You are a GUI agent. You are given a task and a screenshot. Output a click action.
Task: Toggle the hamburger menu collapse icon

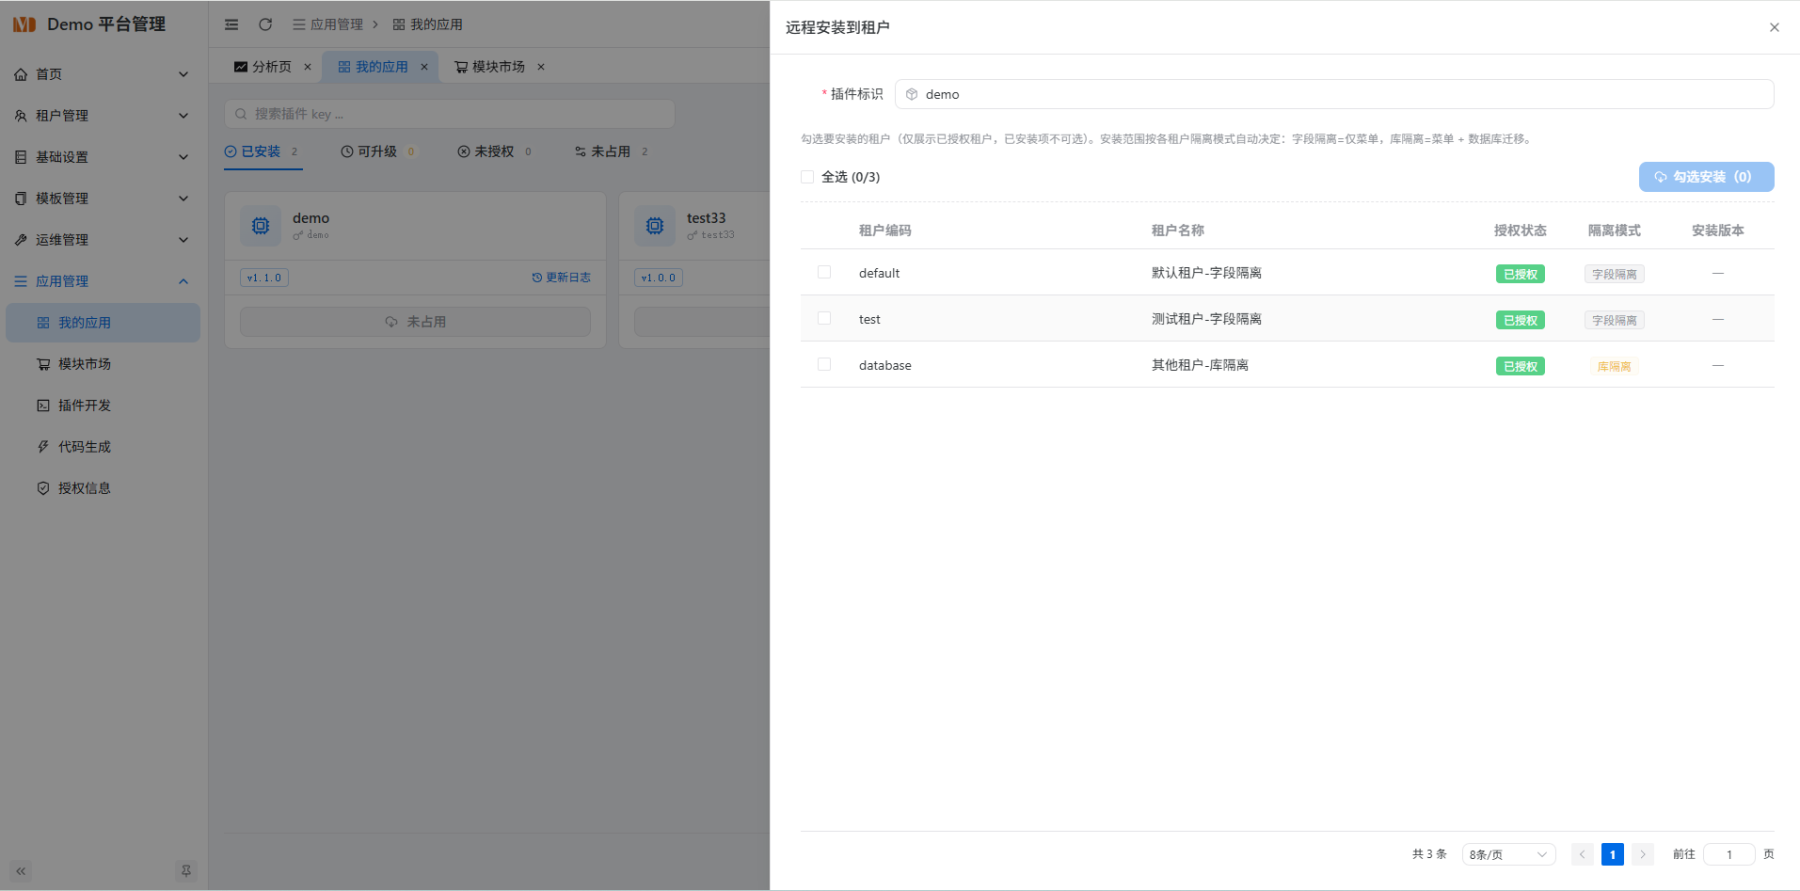pyautogui.click(x=231, y=24)
